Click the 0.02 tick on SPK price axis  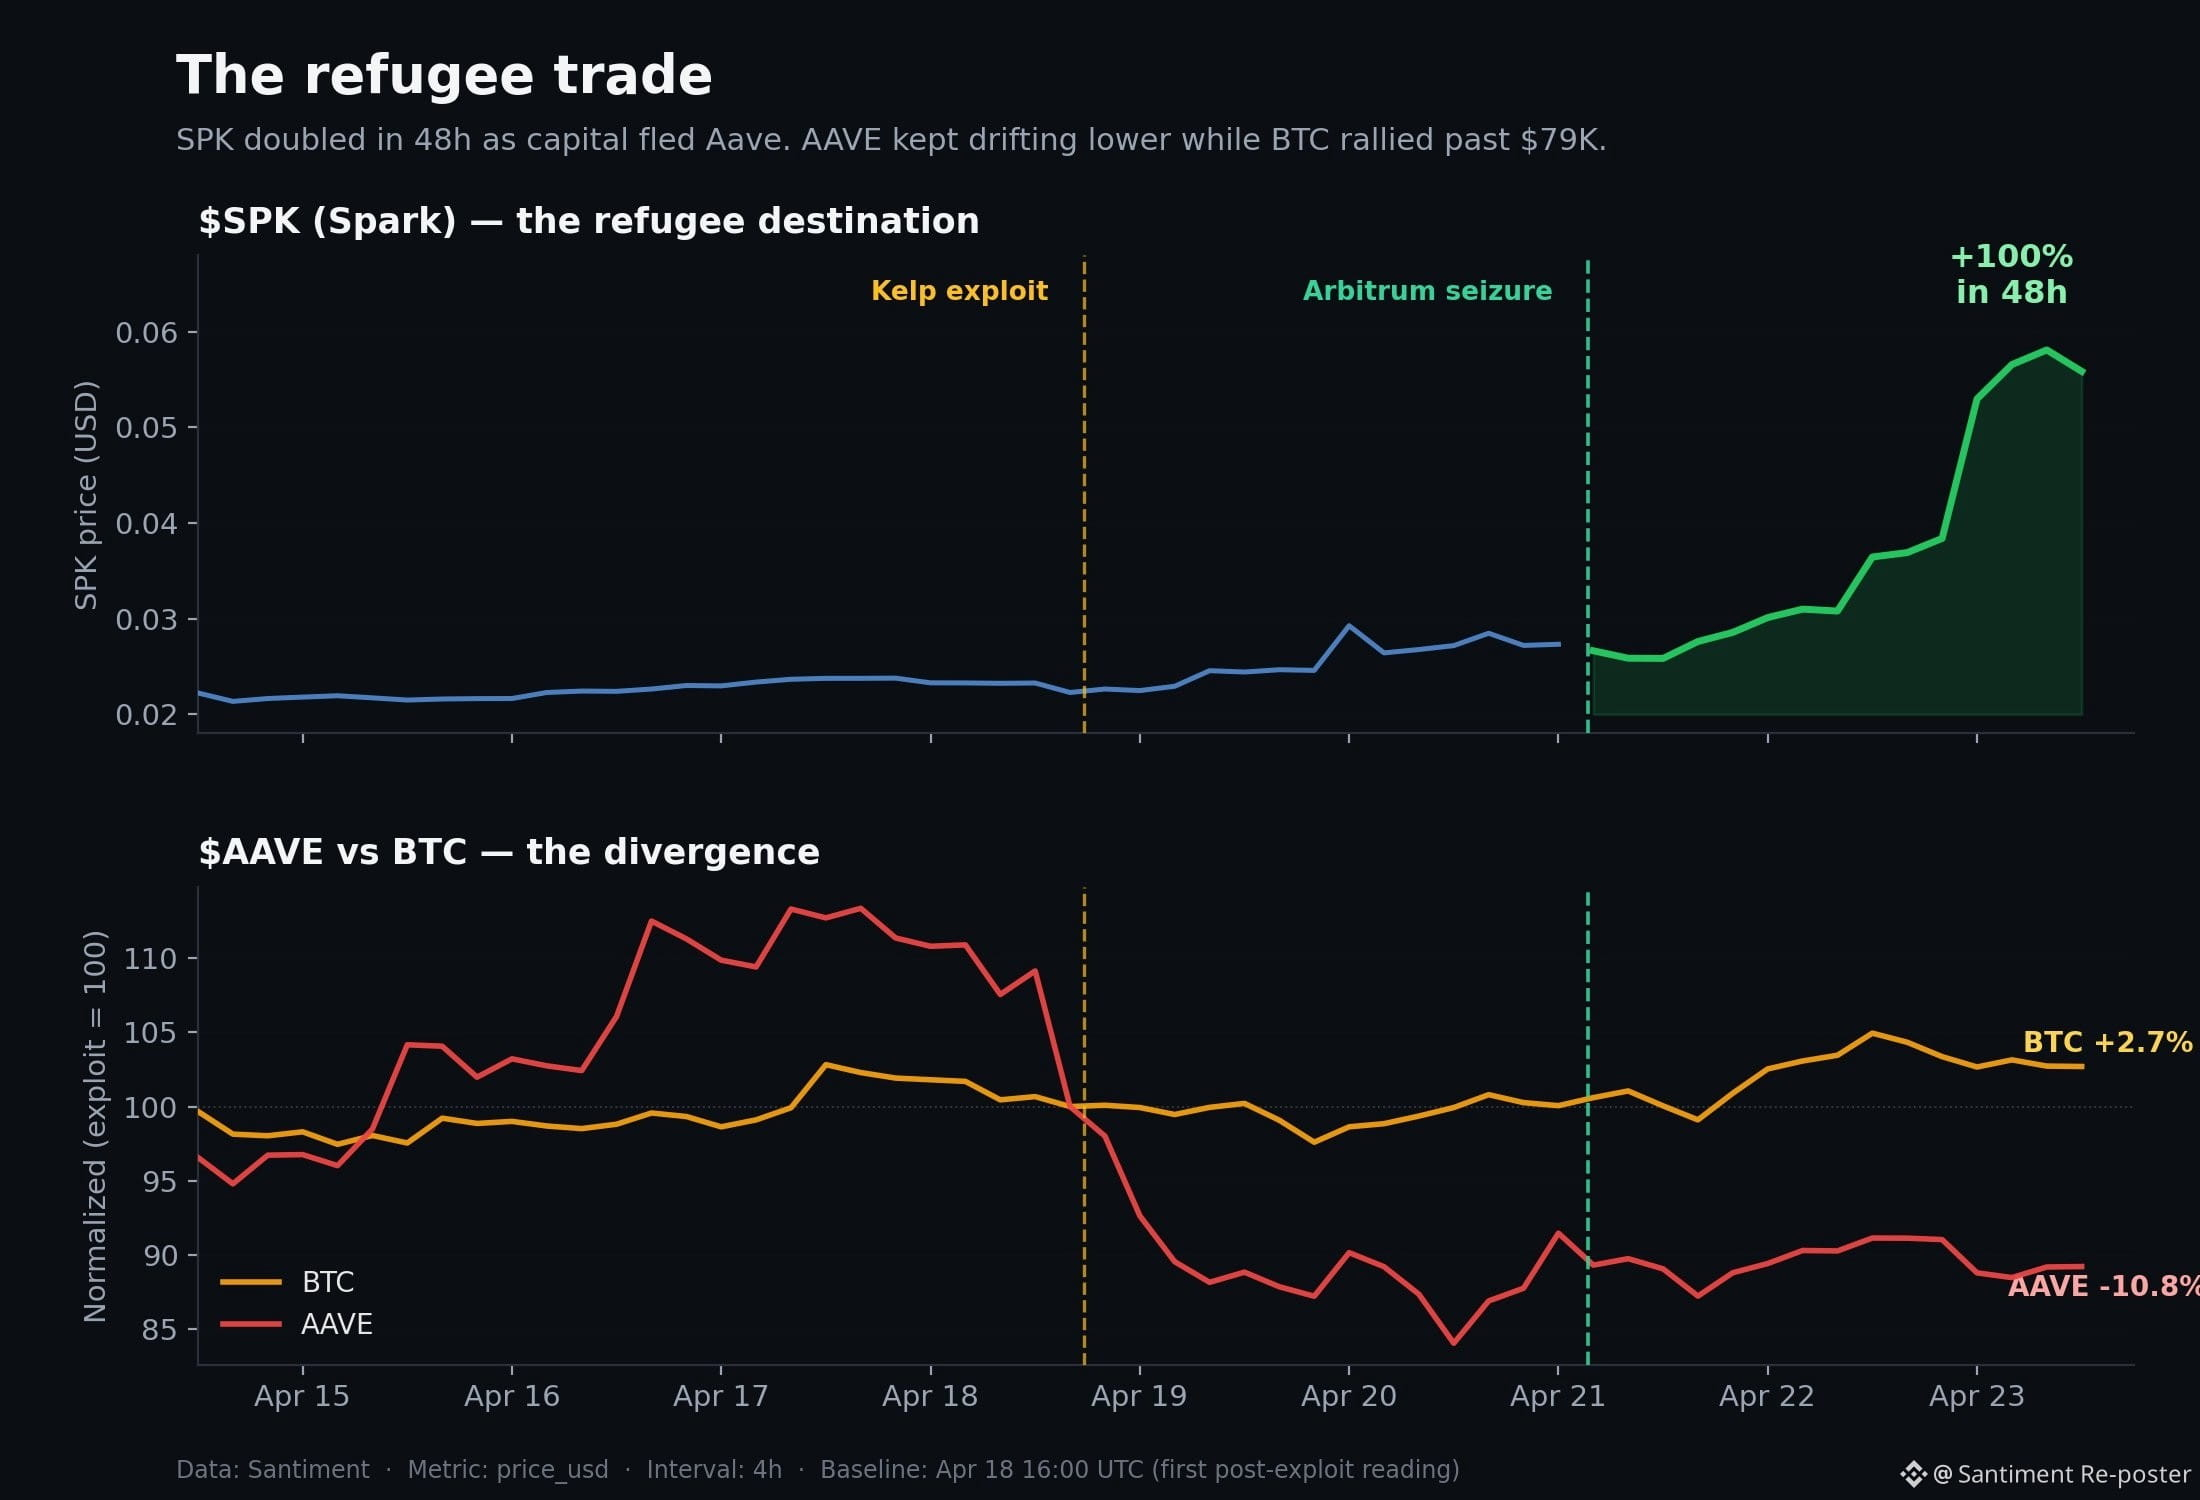pyautogui.click(x=147, y=715)
